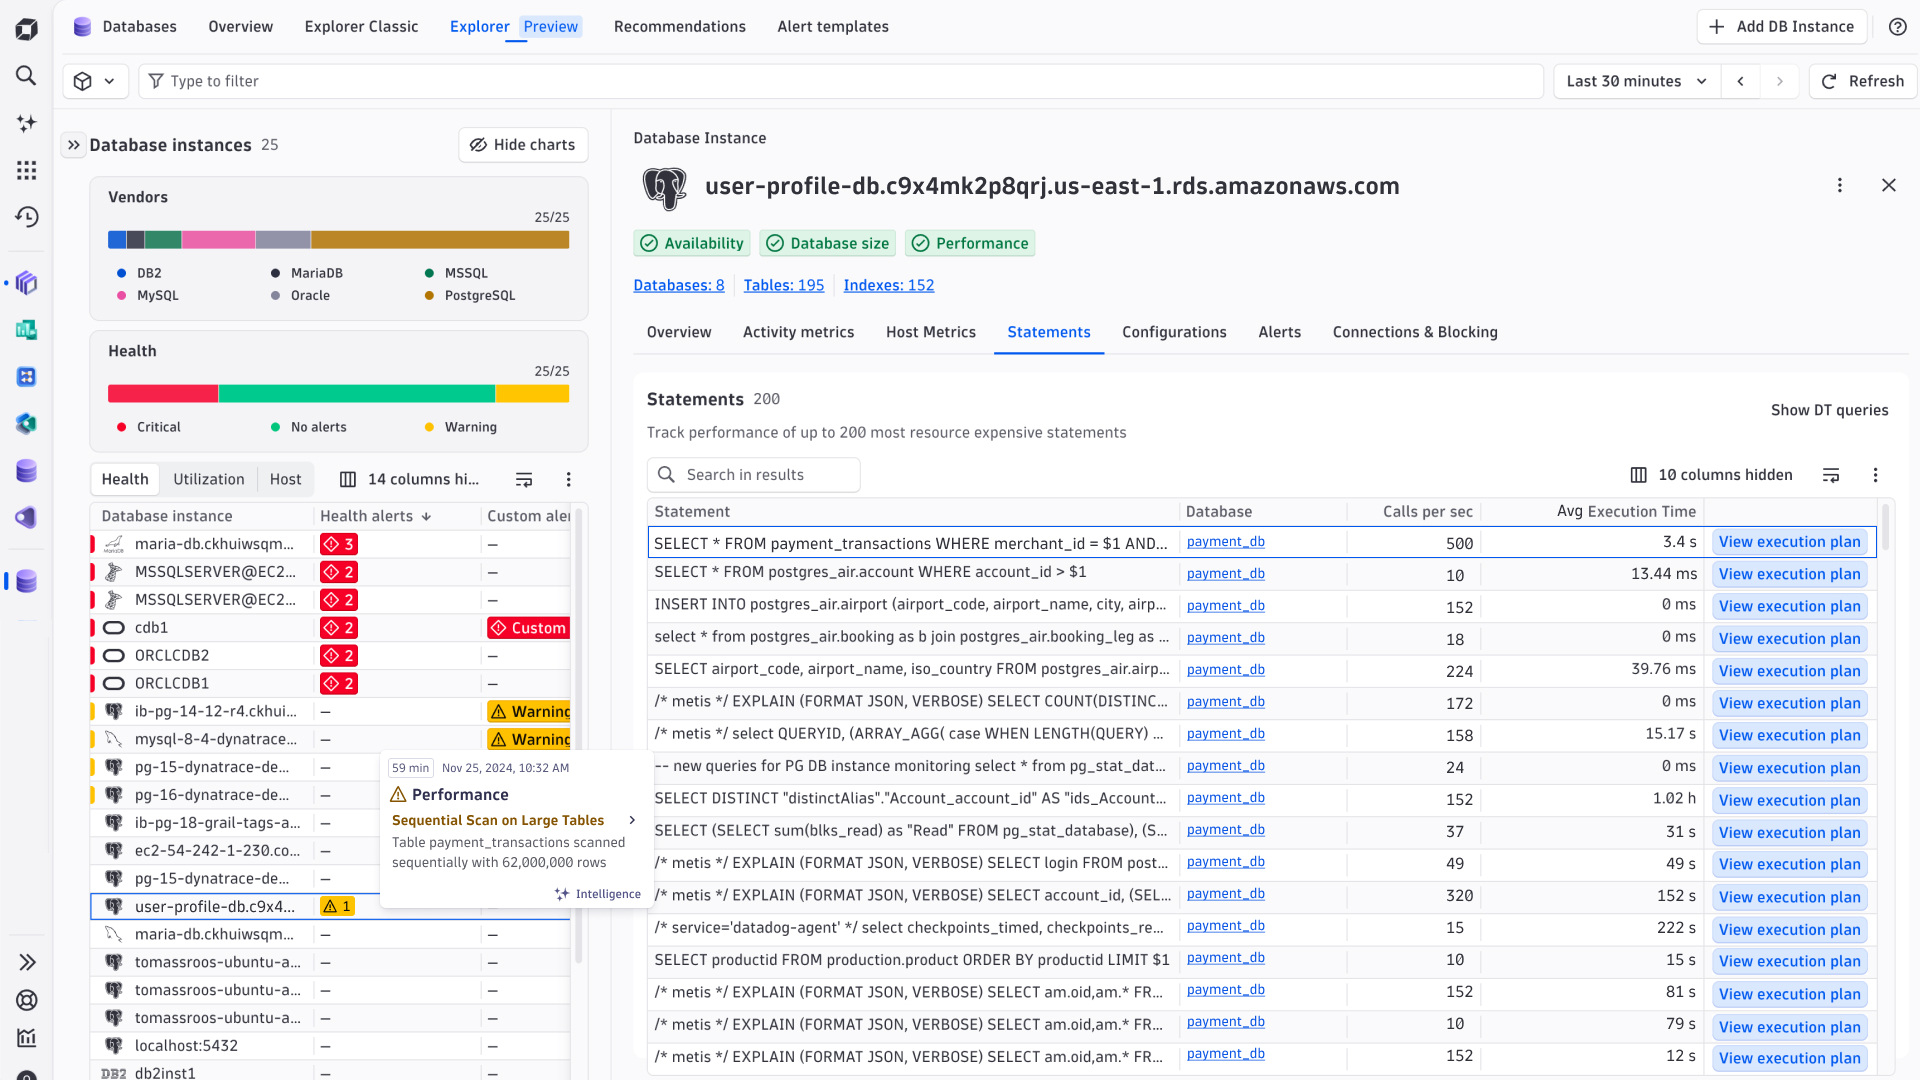This screenshot has height=1080, width=1920.
Task: Click the MySQL pink segment in Vendors bar
Action: click(x=218, y=240)
